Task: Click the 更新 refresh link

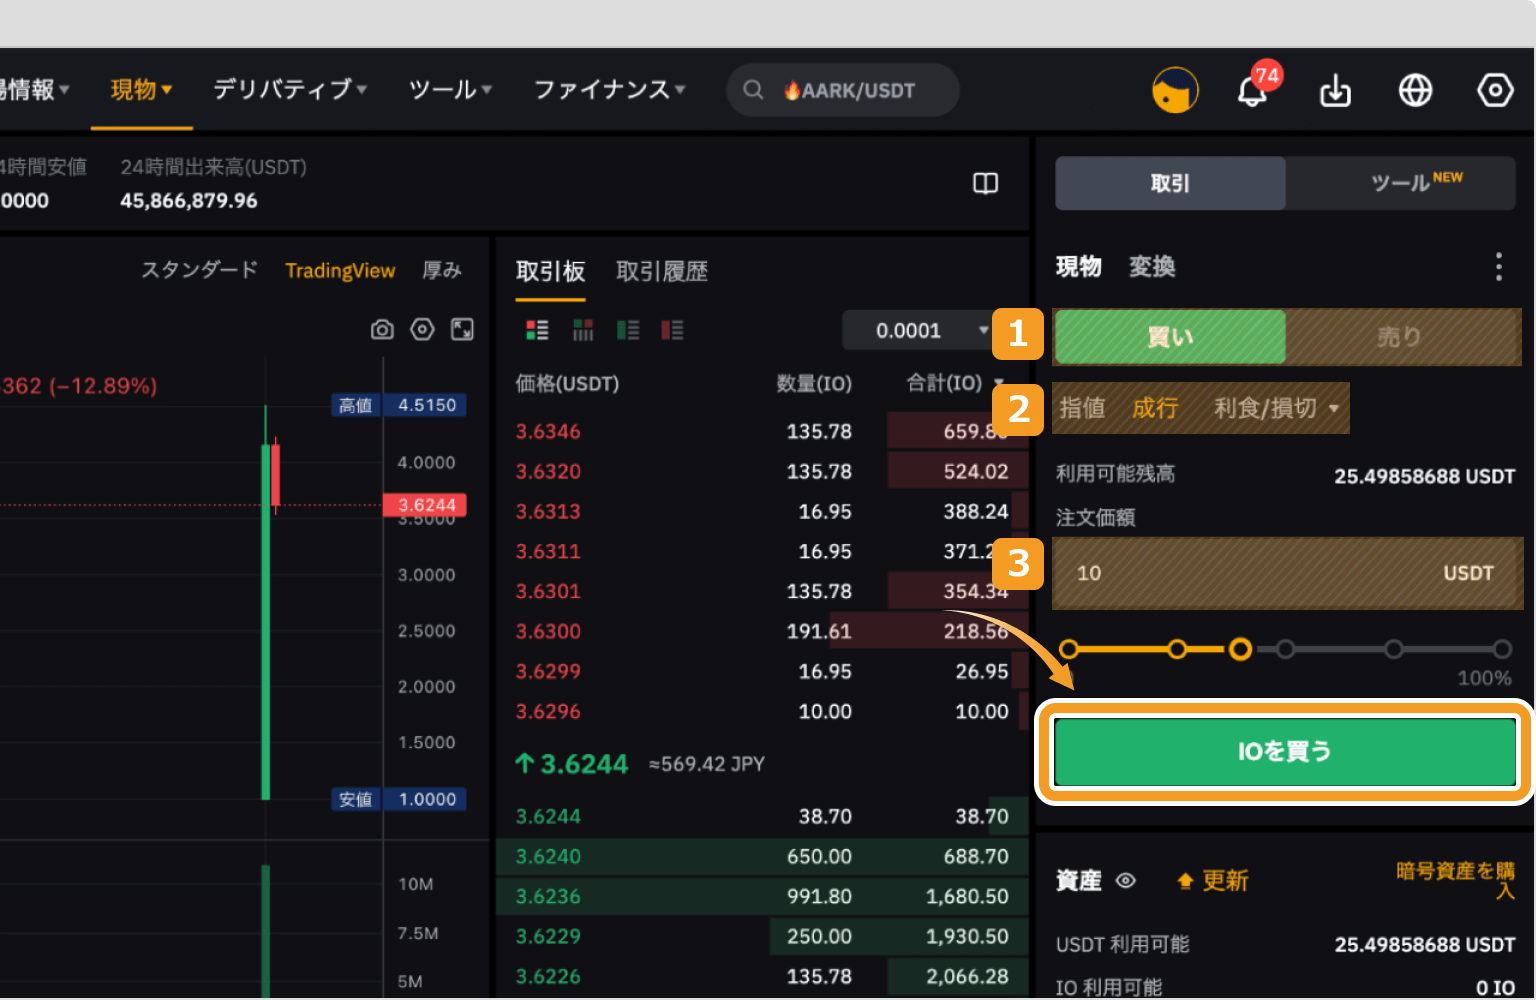Action: (x=1213, y=880)
